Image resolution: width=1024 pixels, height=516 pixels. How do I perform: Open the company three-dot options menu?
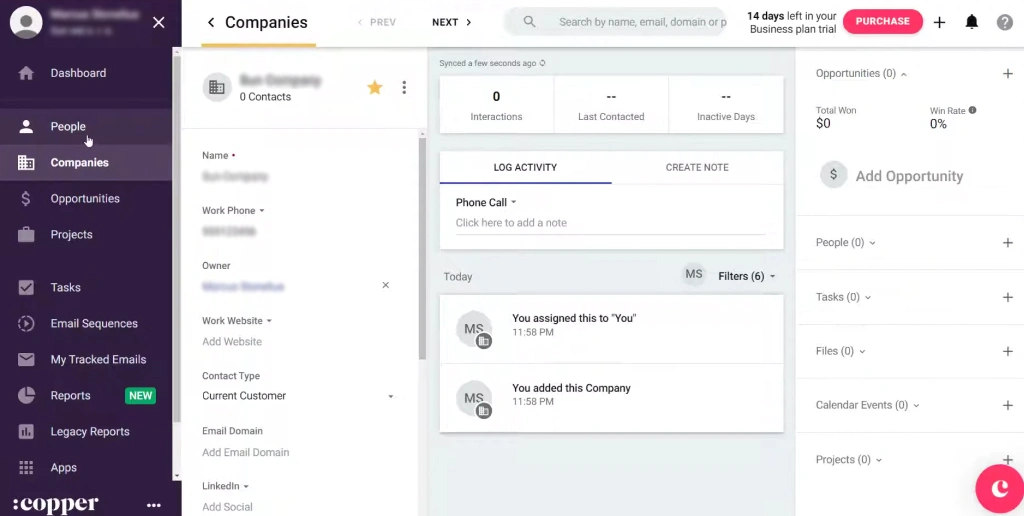[x=404, y=88]
